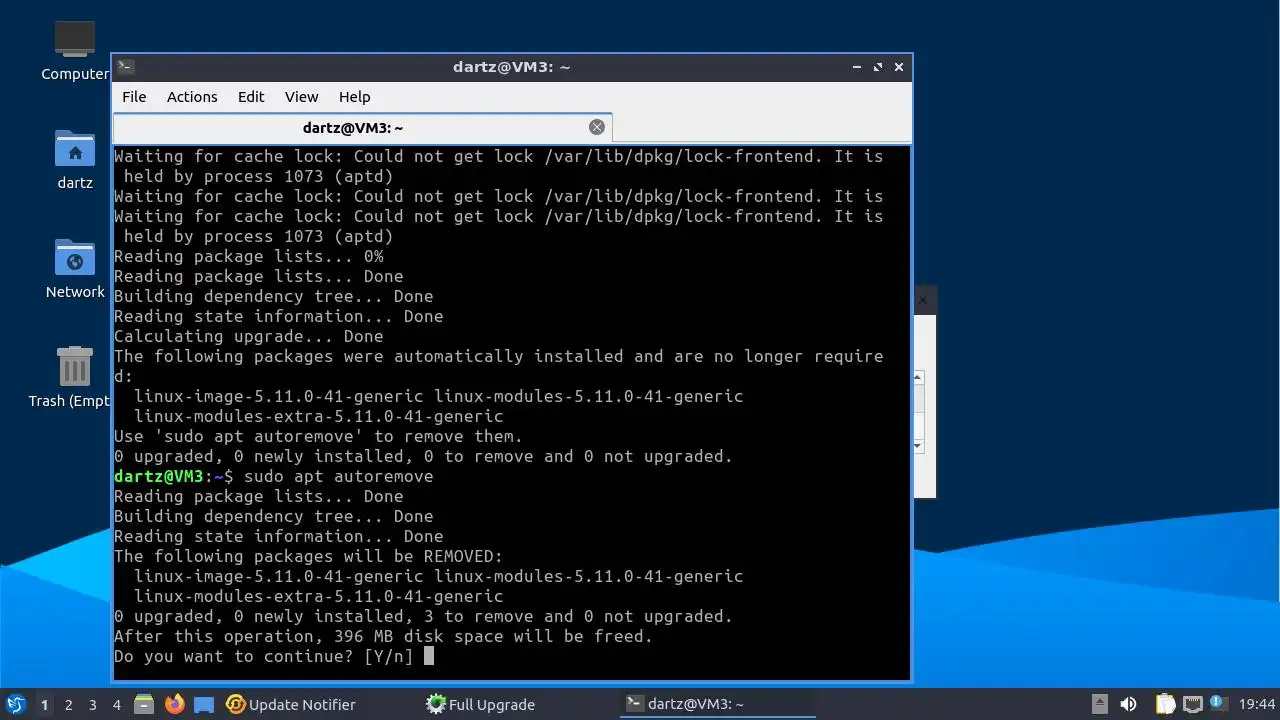
Task: Launch Firefox from the panel
Action: pos(174,704)
